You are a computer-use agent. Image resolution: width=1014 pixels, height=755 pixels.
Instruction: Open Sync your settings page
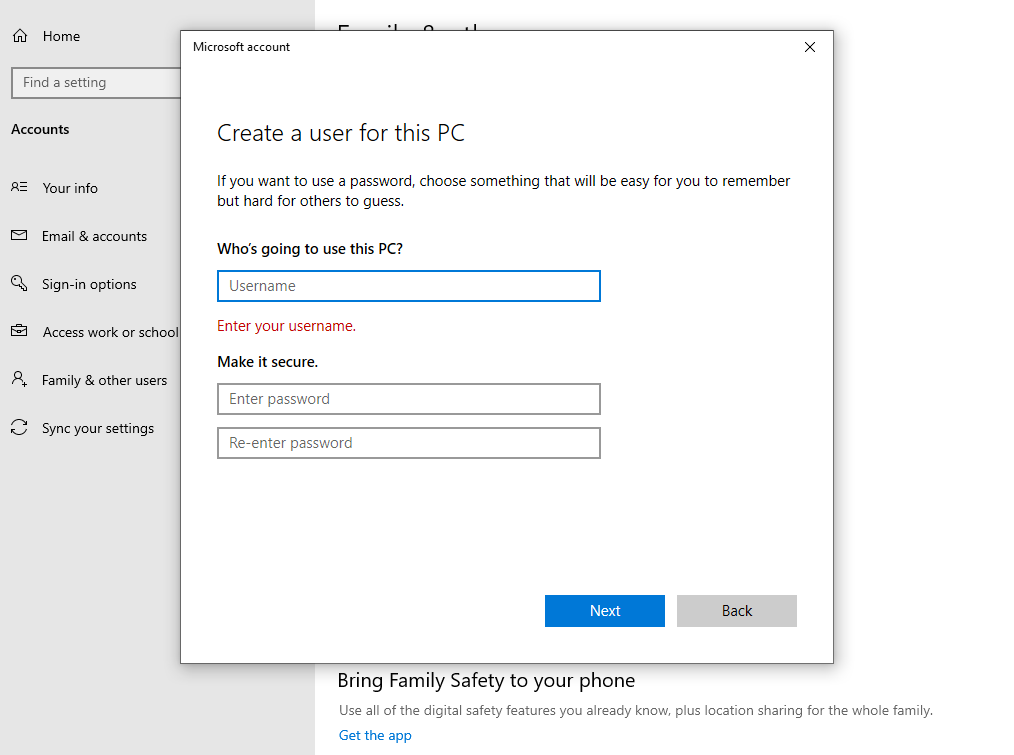coord(98,428)
